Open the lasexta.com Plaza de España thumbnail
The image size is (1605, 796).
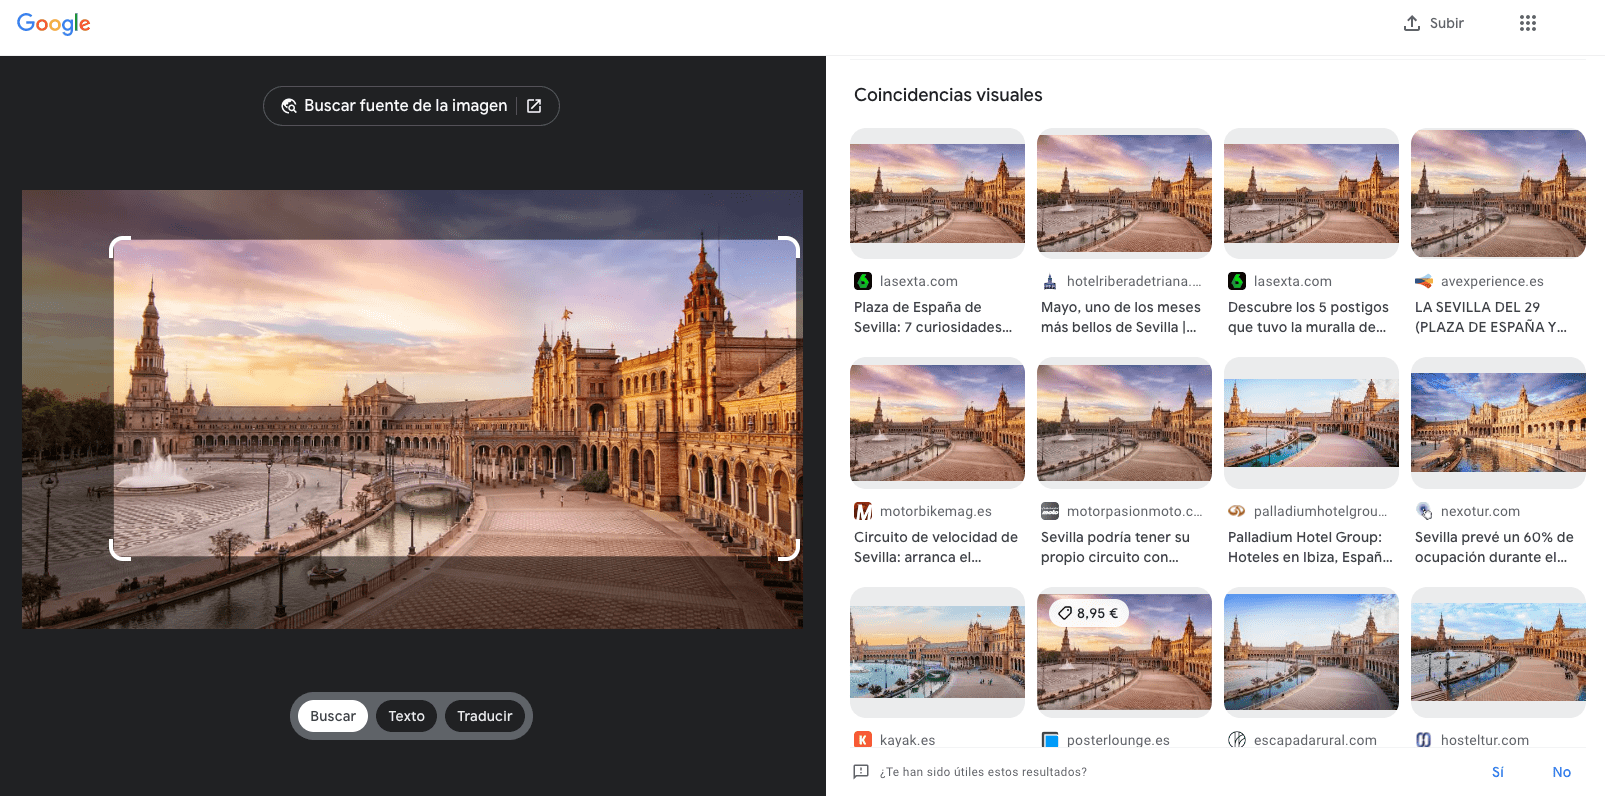pos(937,193)
